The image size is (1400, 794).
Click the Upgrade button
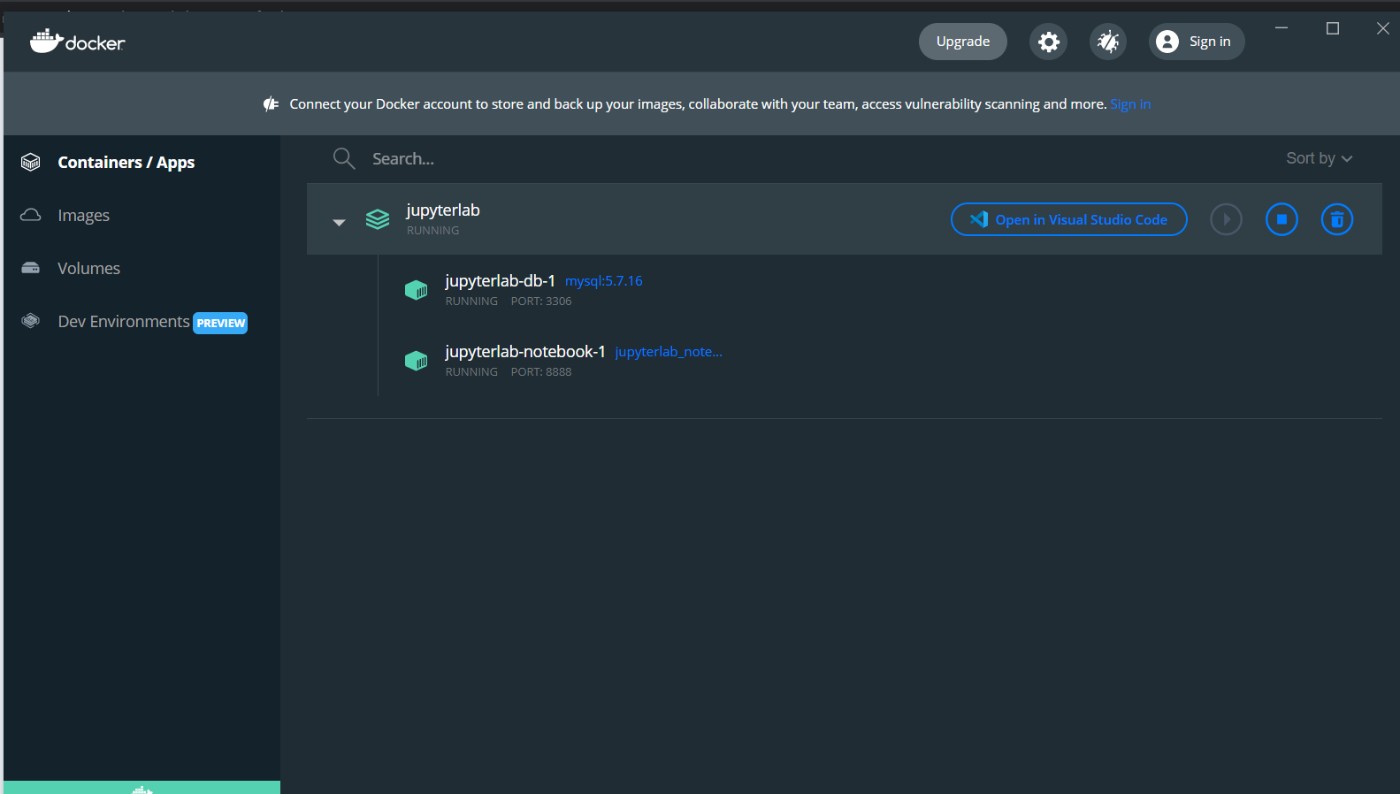[x=963, y=42]
